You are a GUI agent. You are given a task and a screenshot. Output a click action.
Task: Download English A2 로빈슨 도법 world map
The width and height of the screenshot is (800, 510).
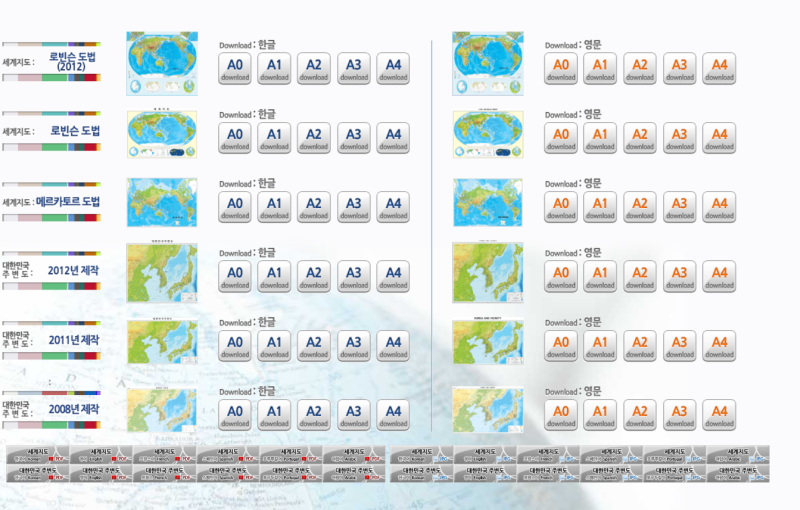click(640, 138)
